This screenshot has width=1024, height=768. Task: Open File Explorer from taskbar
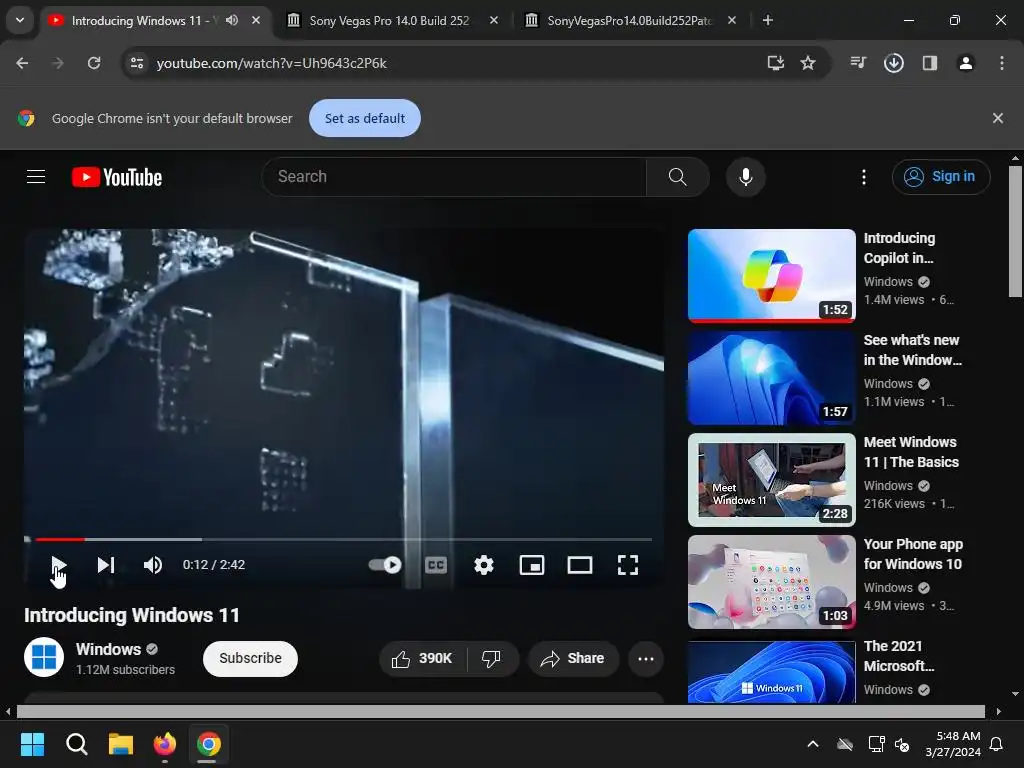pyautogui.click(x=121, y=744)
